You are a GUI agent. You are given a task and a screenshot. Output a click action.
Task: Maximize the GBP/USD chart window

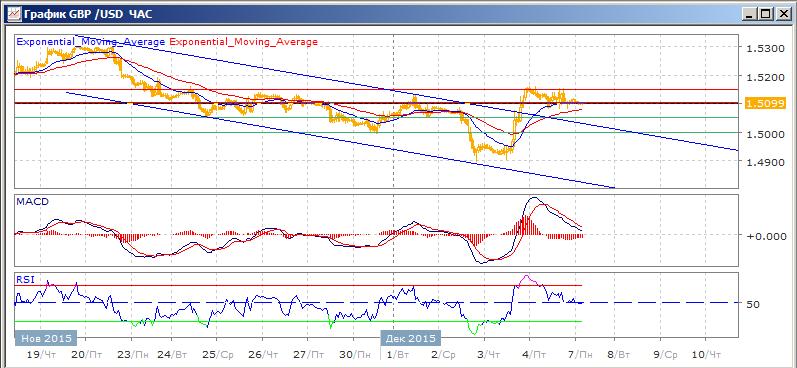(765, 14)
